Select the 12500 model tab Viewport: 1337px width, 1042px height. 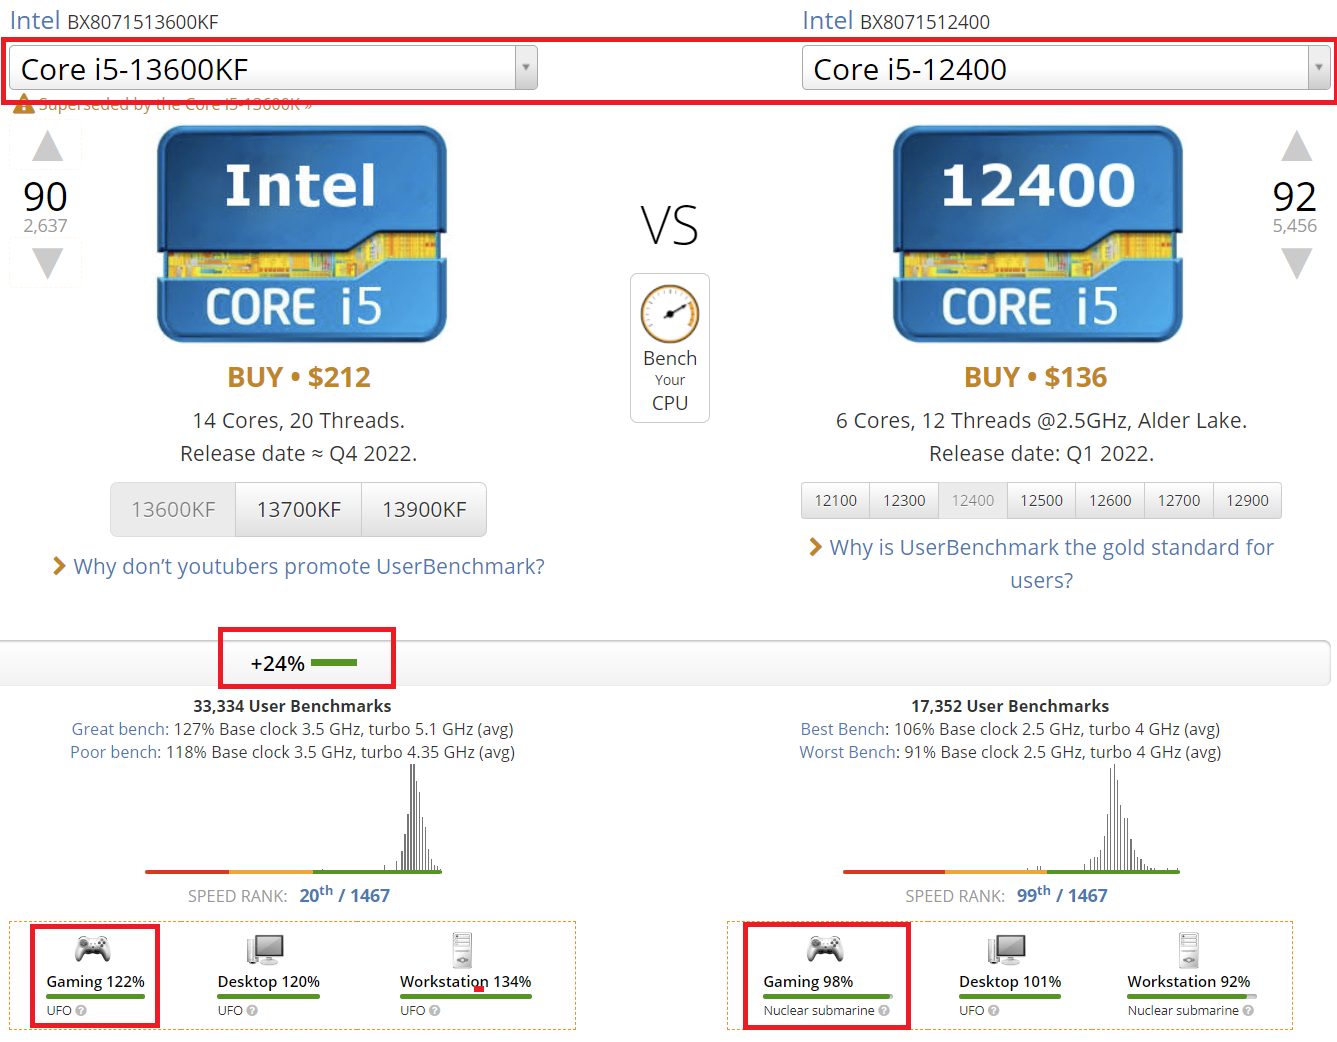(1041, 501)
